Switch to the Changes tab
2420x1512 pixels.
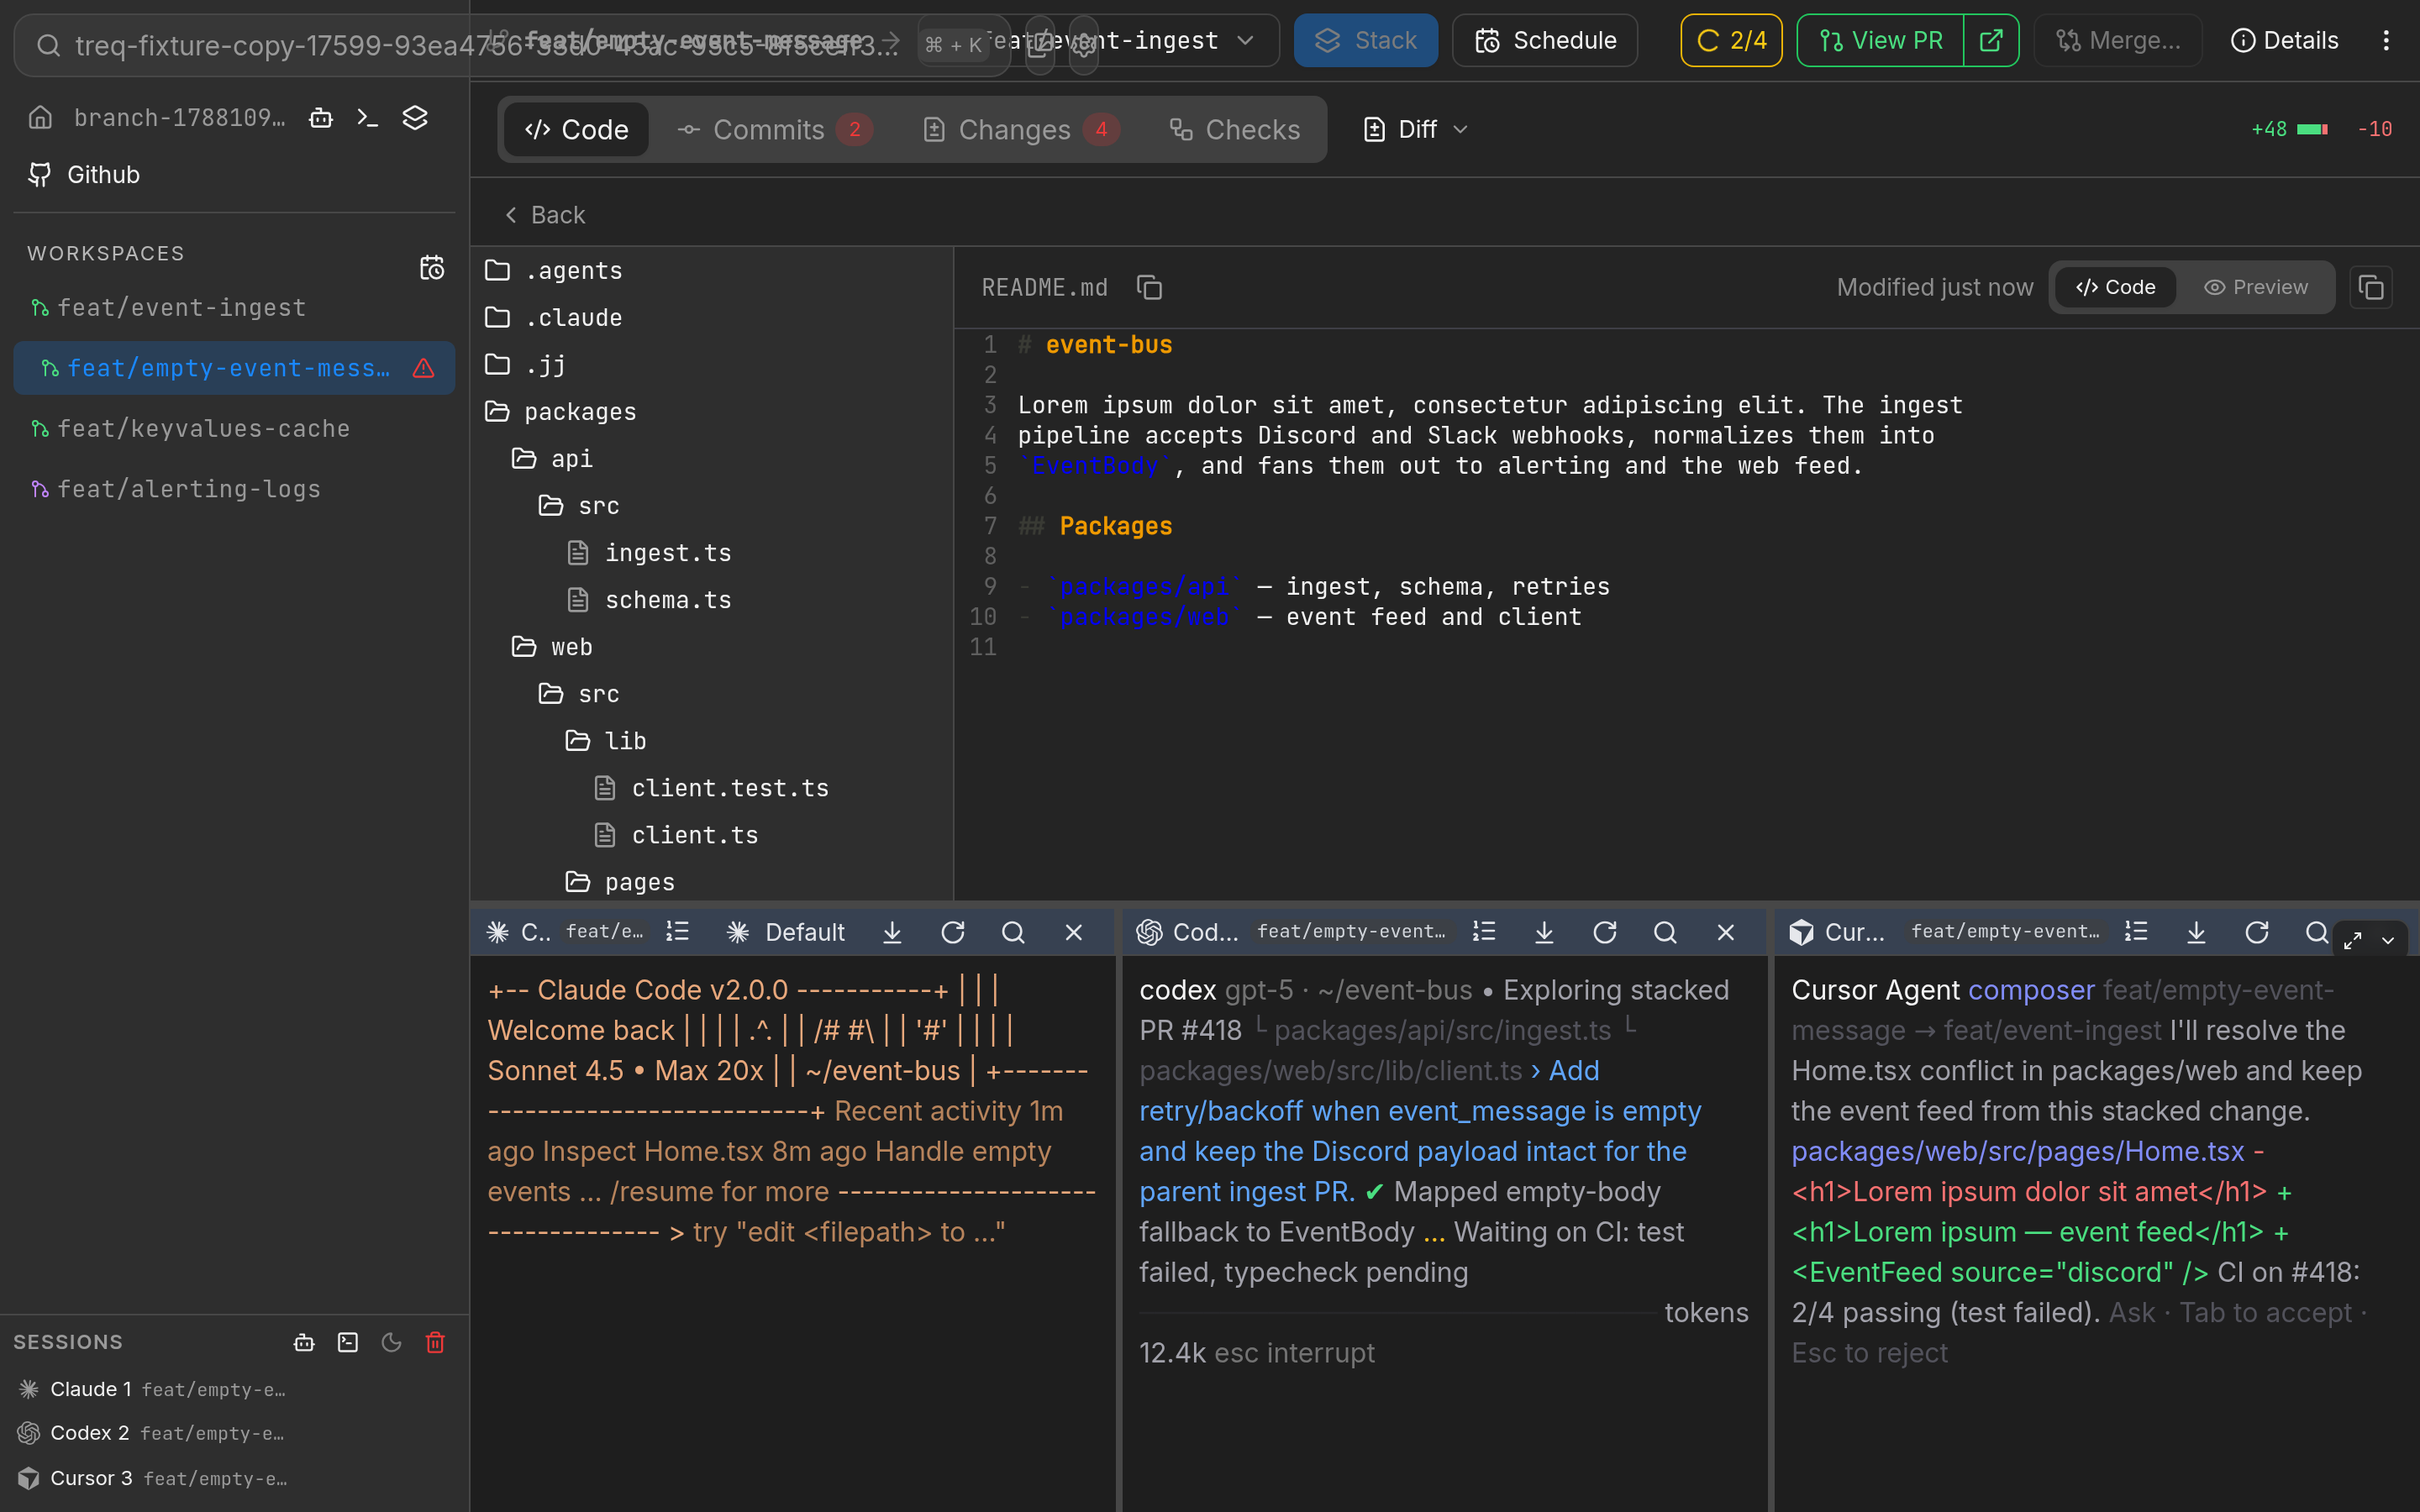(x=1020, y=129)
